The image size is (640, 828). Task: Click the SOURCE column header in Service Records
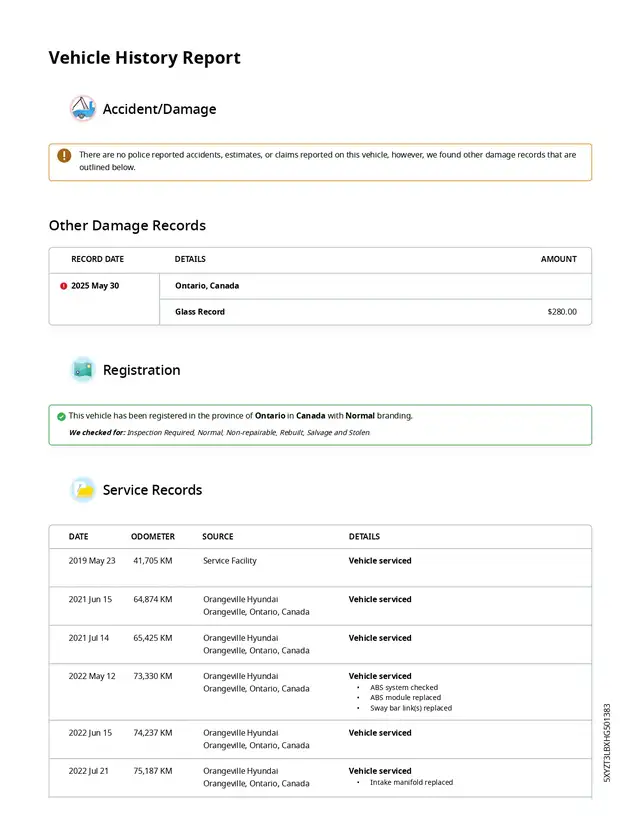(x=217, y=537)
